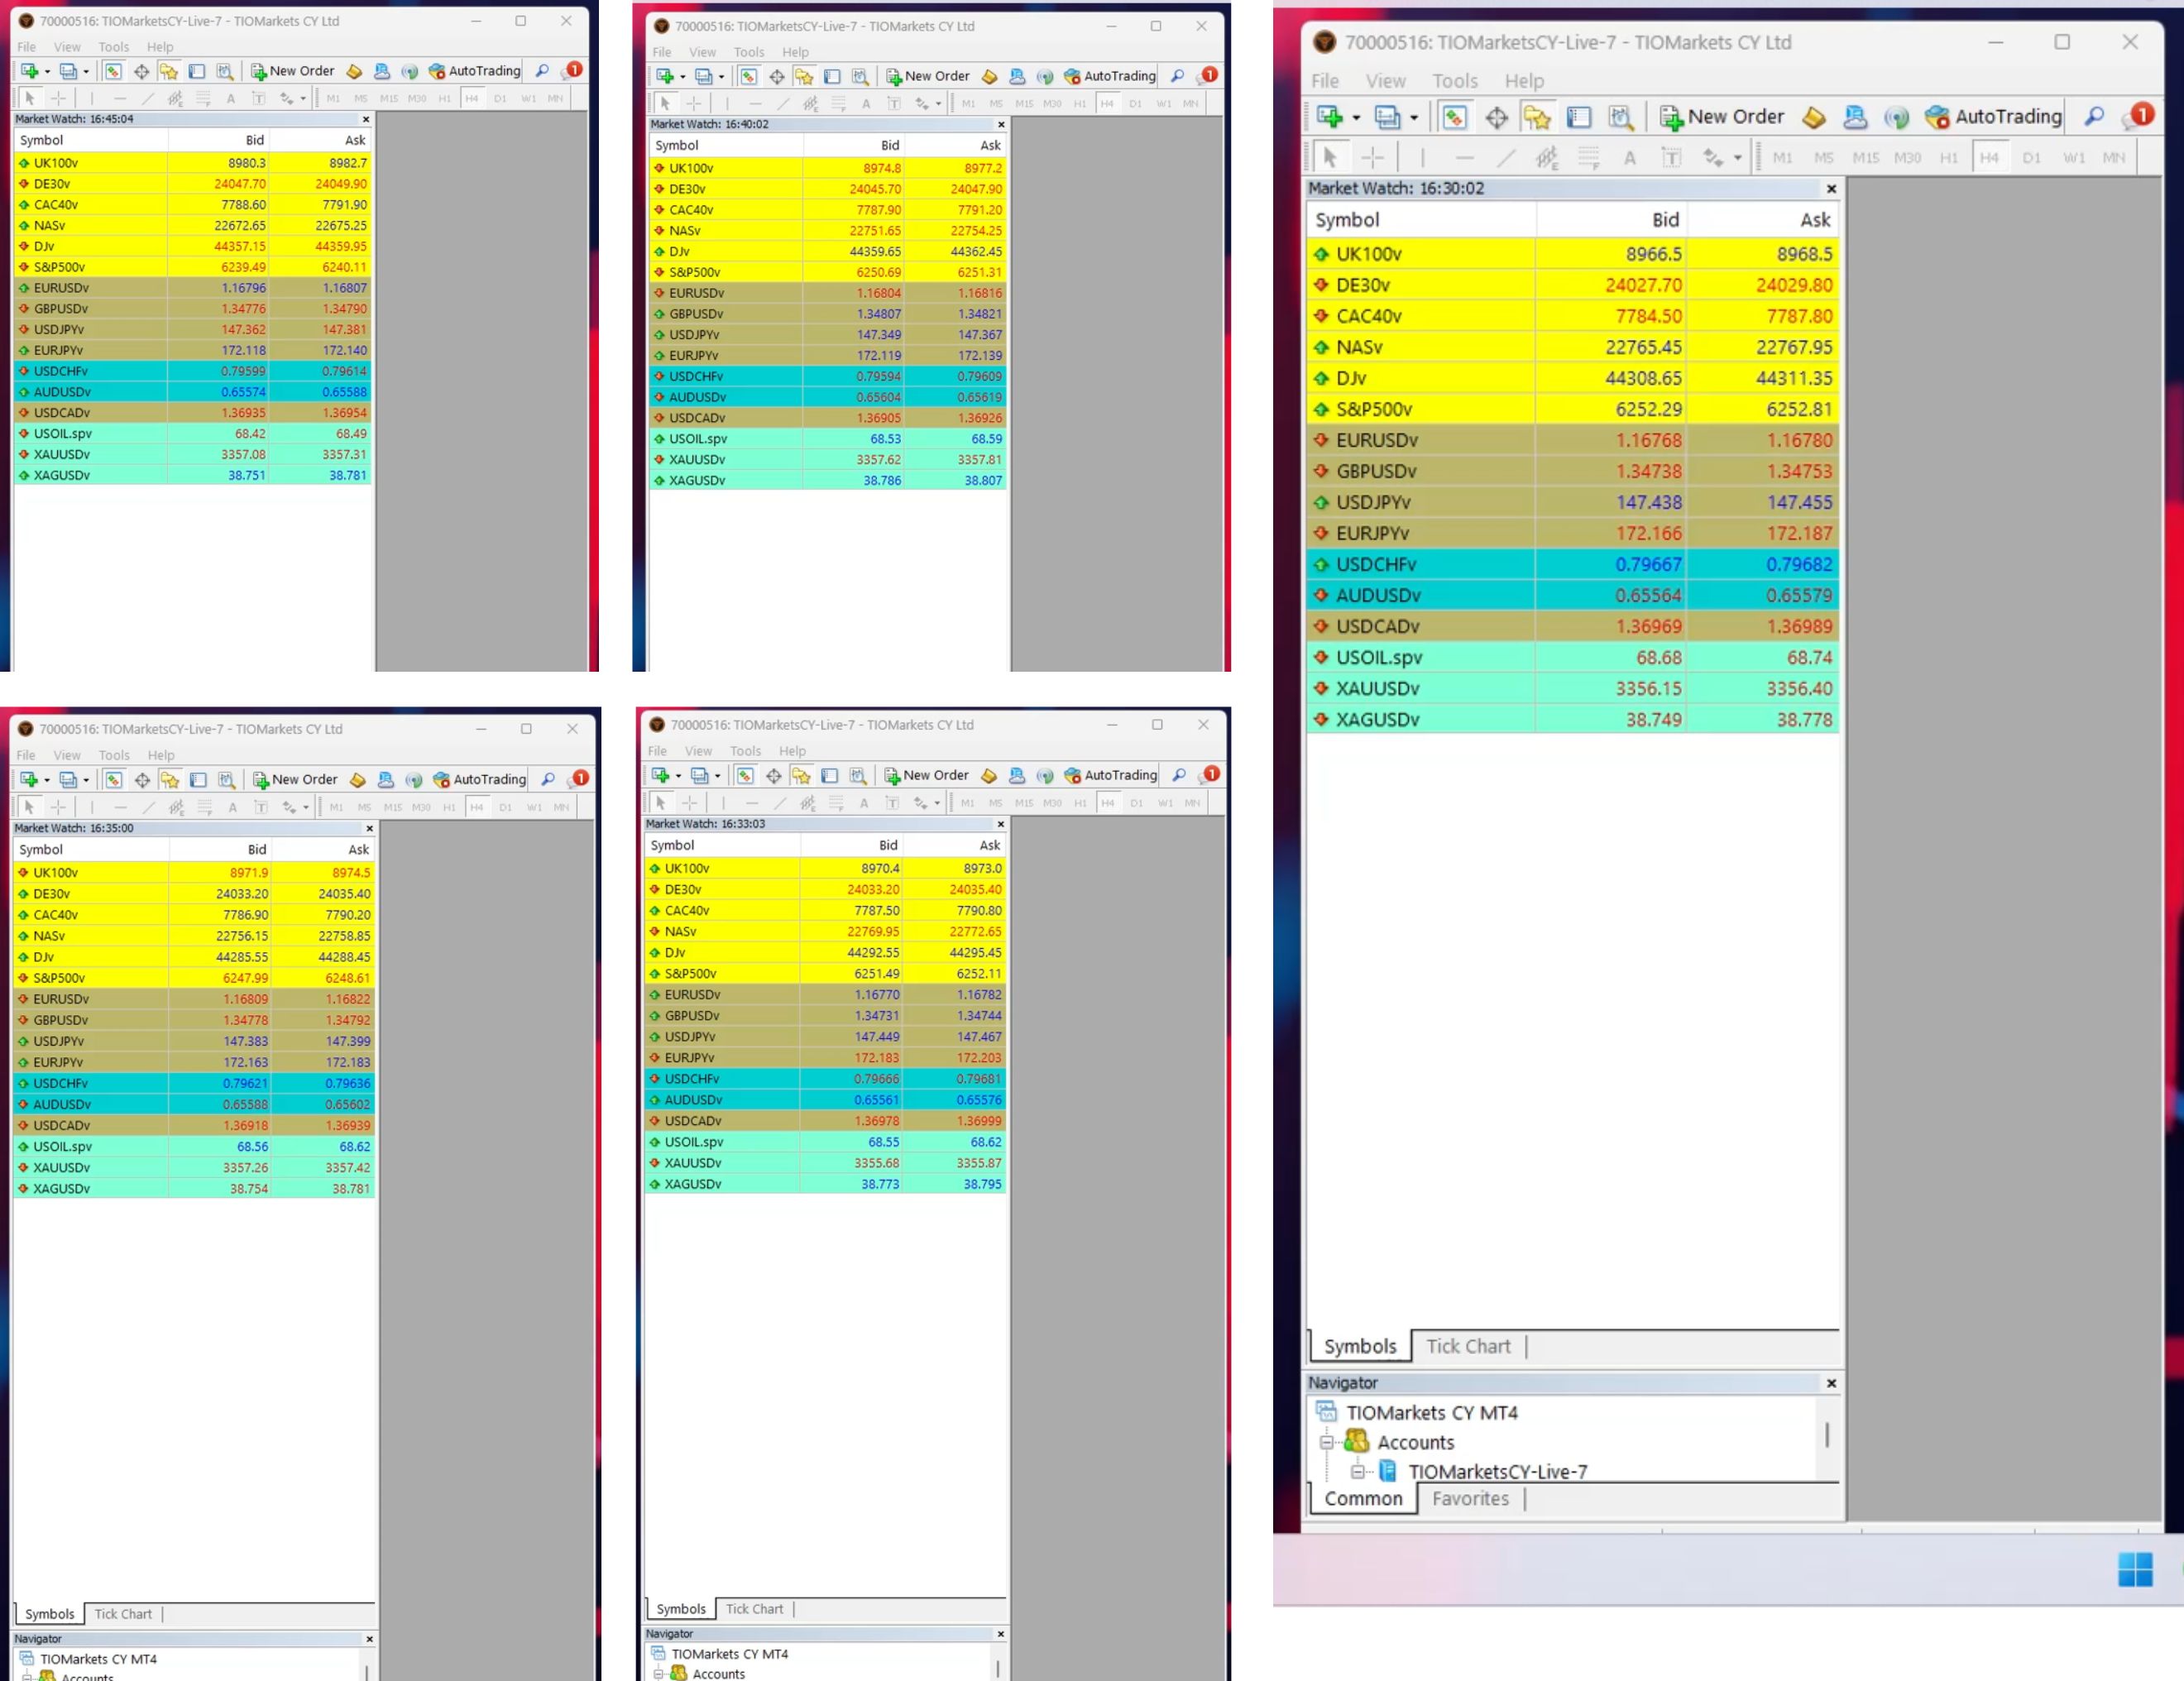The width and height of the screenshot is (2184, 1681).
Task: Click Navigator scrollbar in 16:30:02 window
Action: coord(1827,1436)
